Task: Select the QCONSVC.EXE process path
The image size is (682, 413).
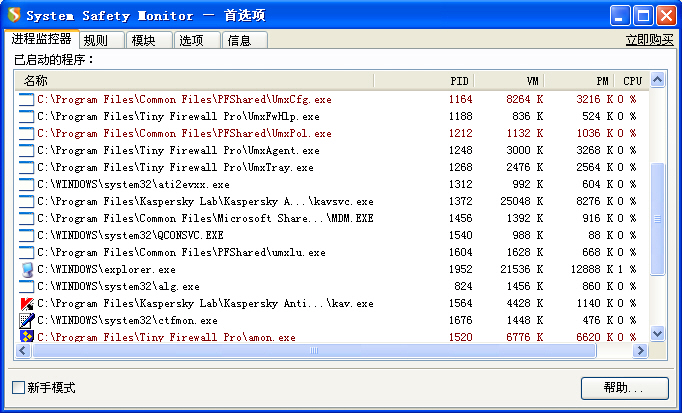Action: click(130, 235)
